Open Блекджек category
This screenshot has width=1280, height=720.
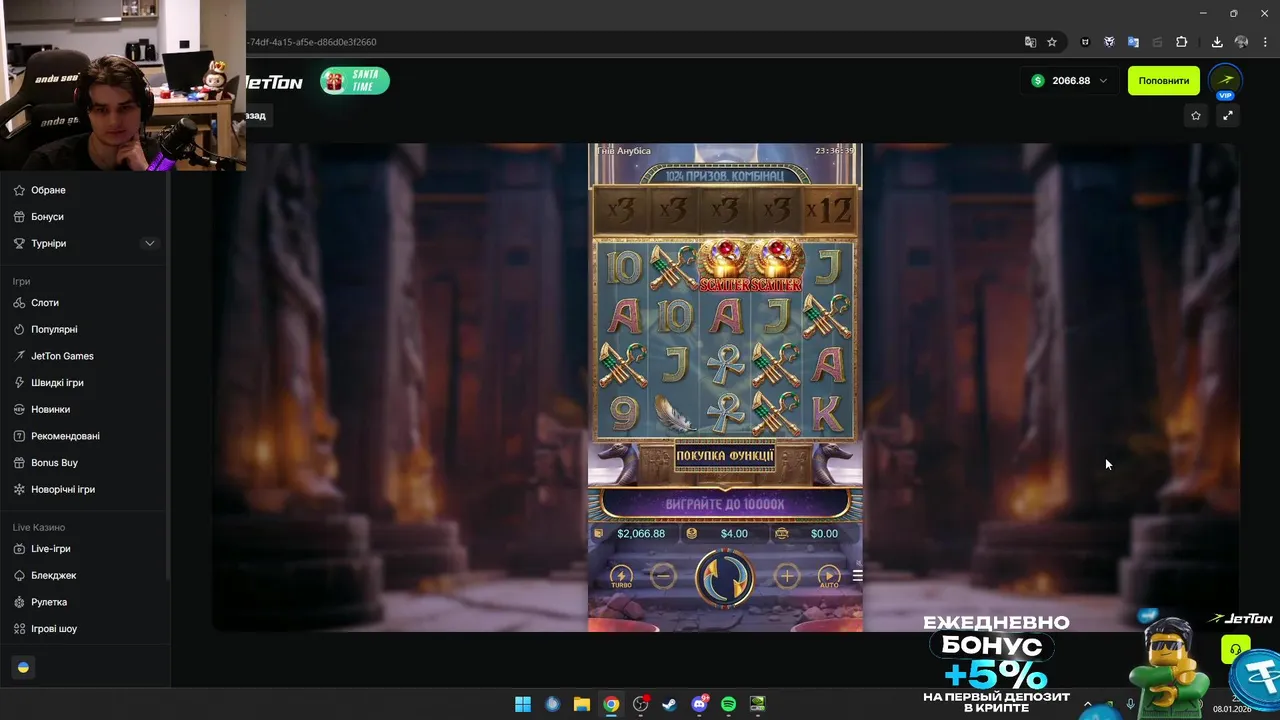(54, 576)
